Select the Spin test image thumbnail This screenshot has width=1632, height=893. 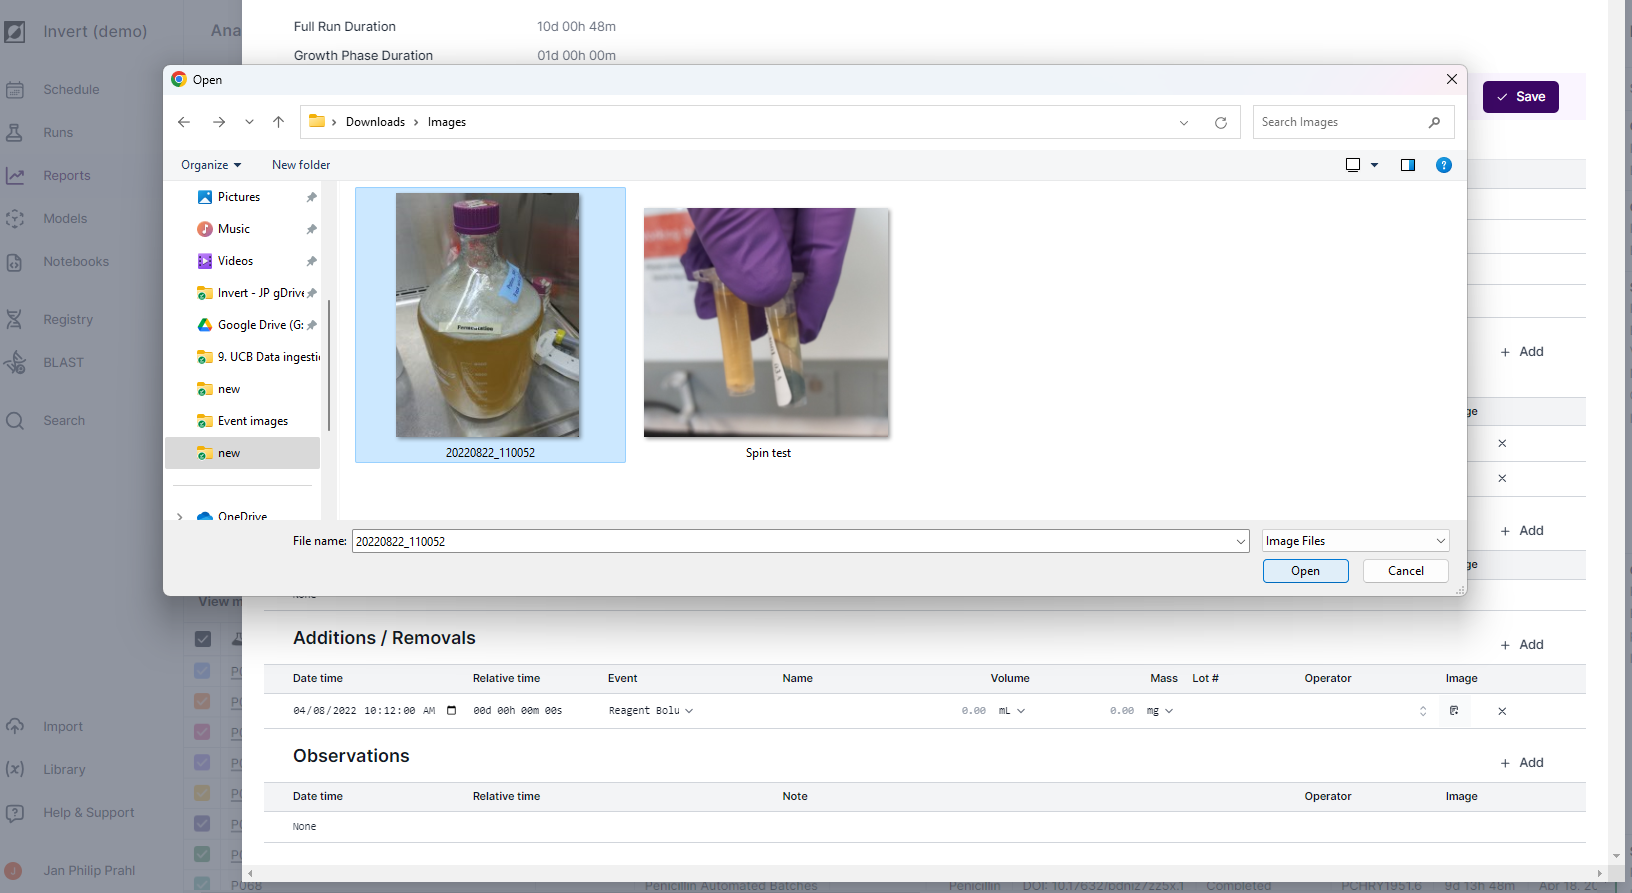pyautogui.click(x=766, y=323)
